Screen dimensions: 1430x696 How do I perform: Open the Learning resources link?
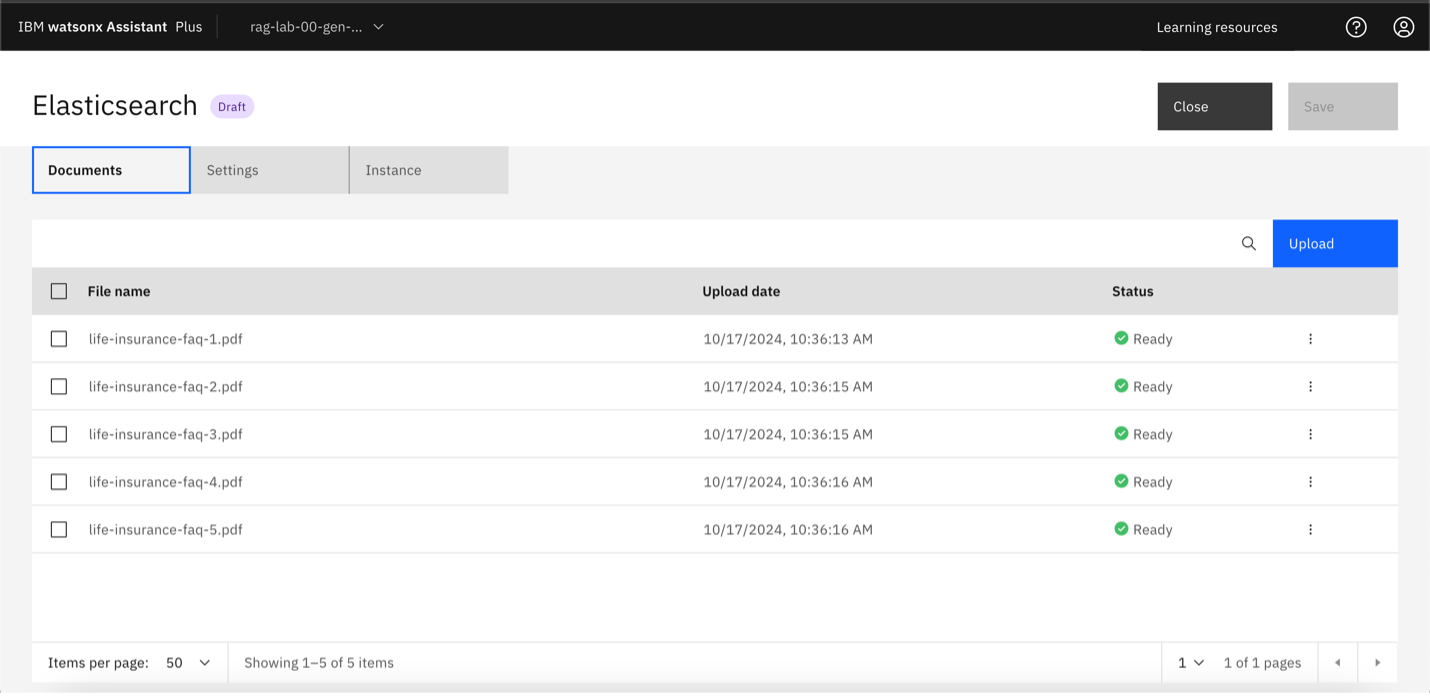[1216, 27]
